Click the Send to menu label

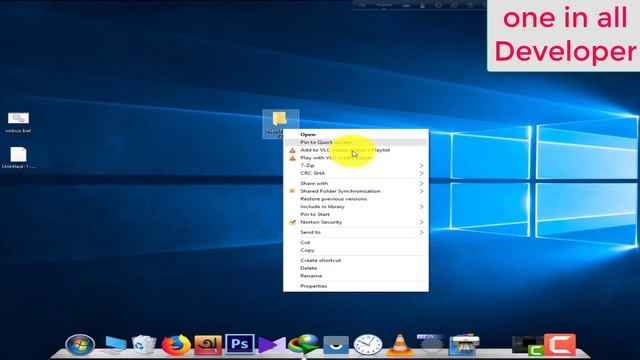coord(310,232)
